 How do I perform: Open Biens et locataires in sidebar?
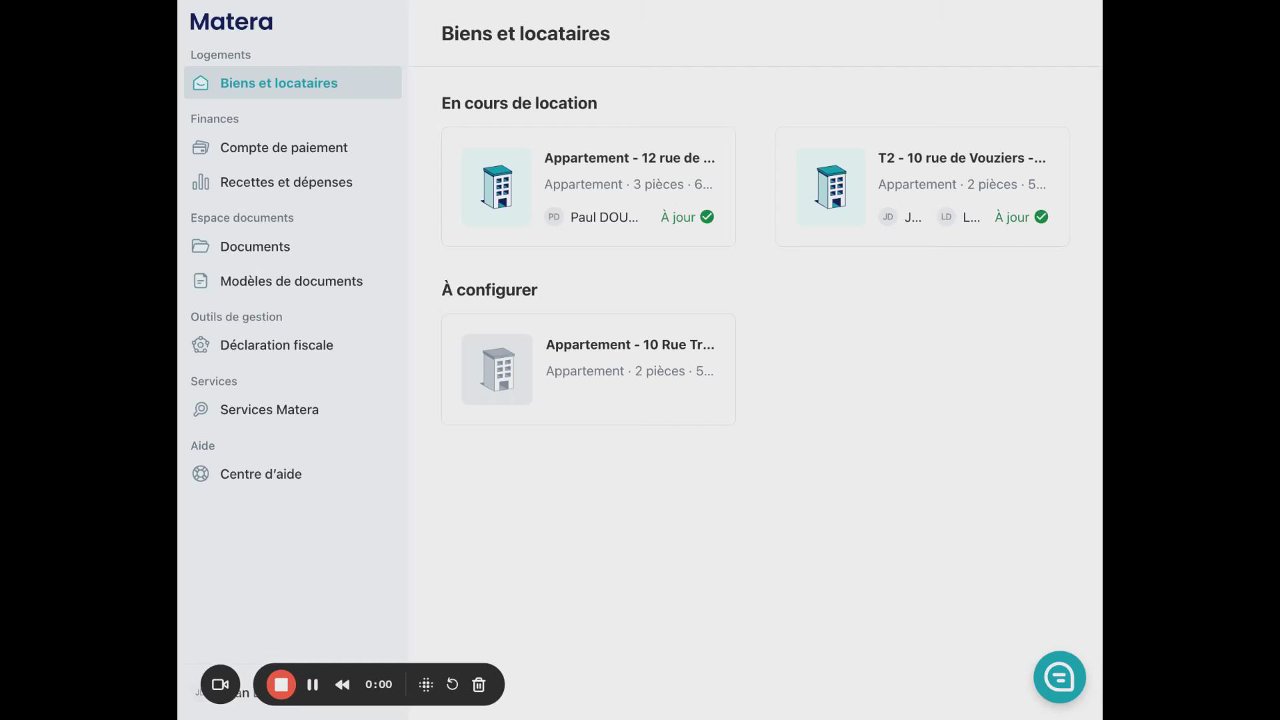(x=293, y=83)
